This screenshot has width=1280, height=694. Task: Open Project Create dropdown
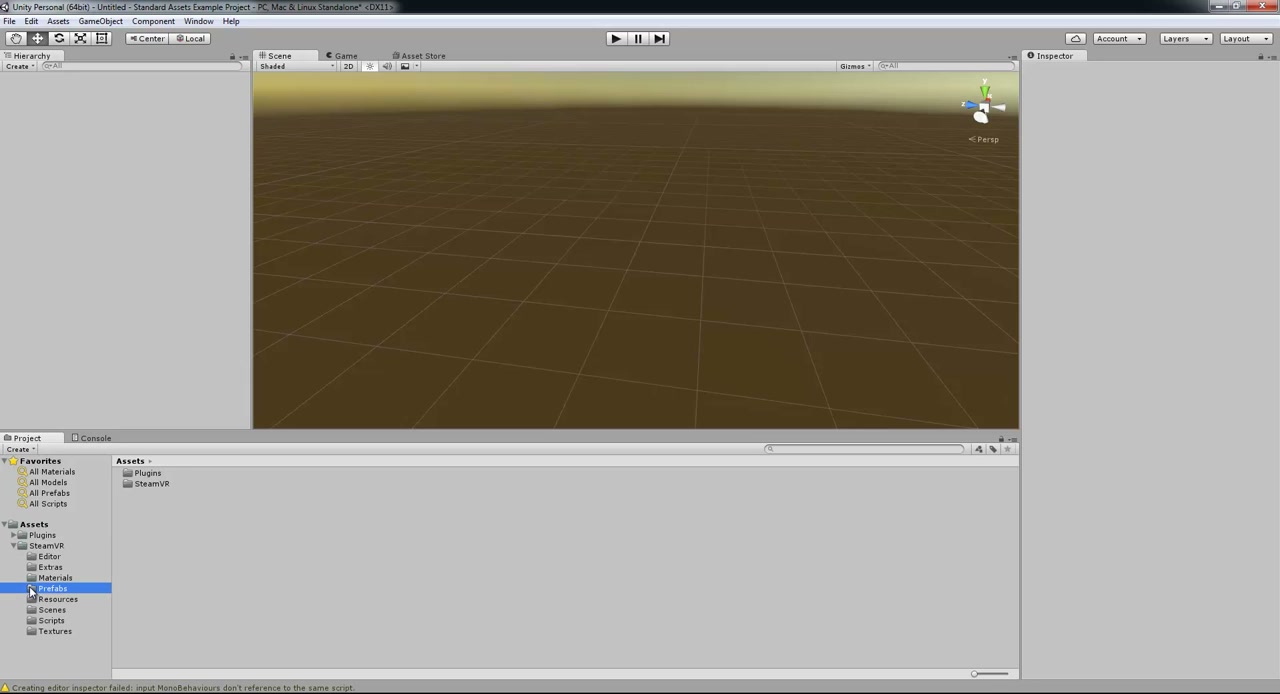pyautogui.click(x=19, y=449)
